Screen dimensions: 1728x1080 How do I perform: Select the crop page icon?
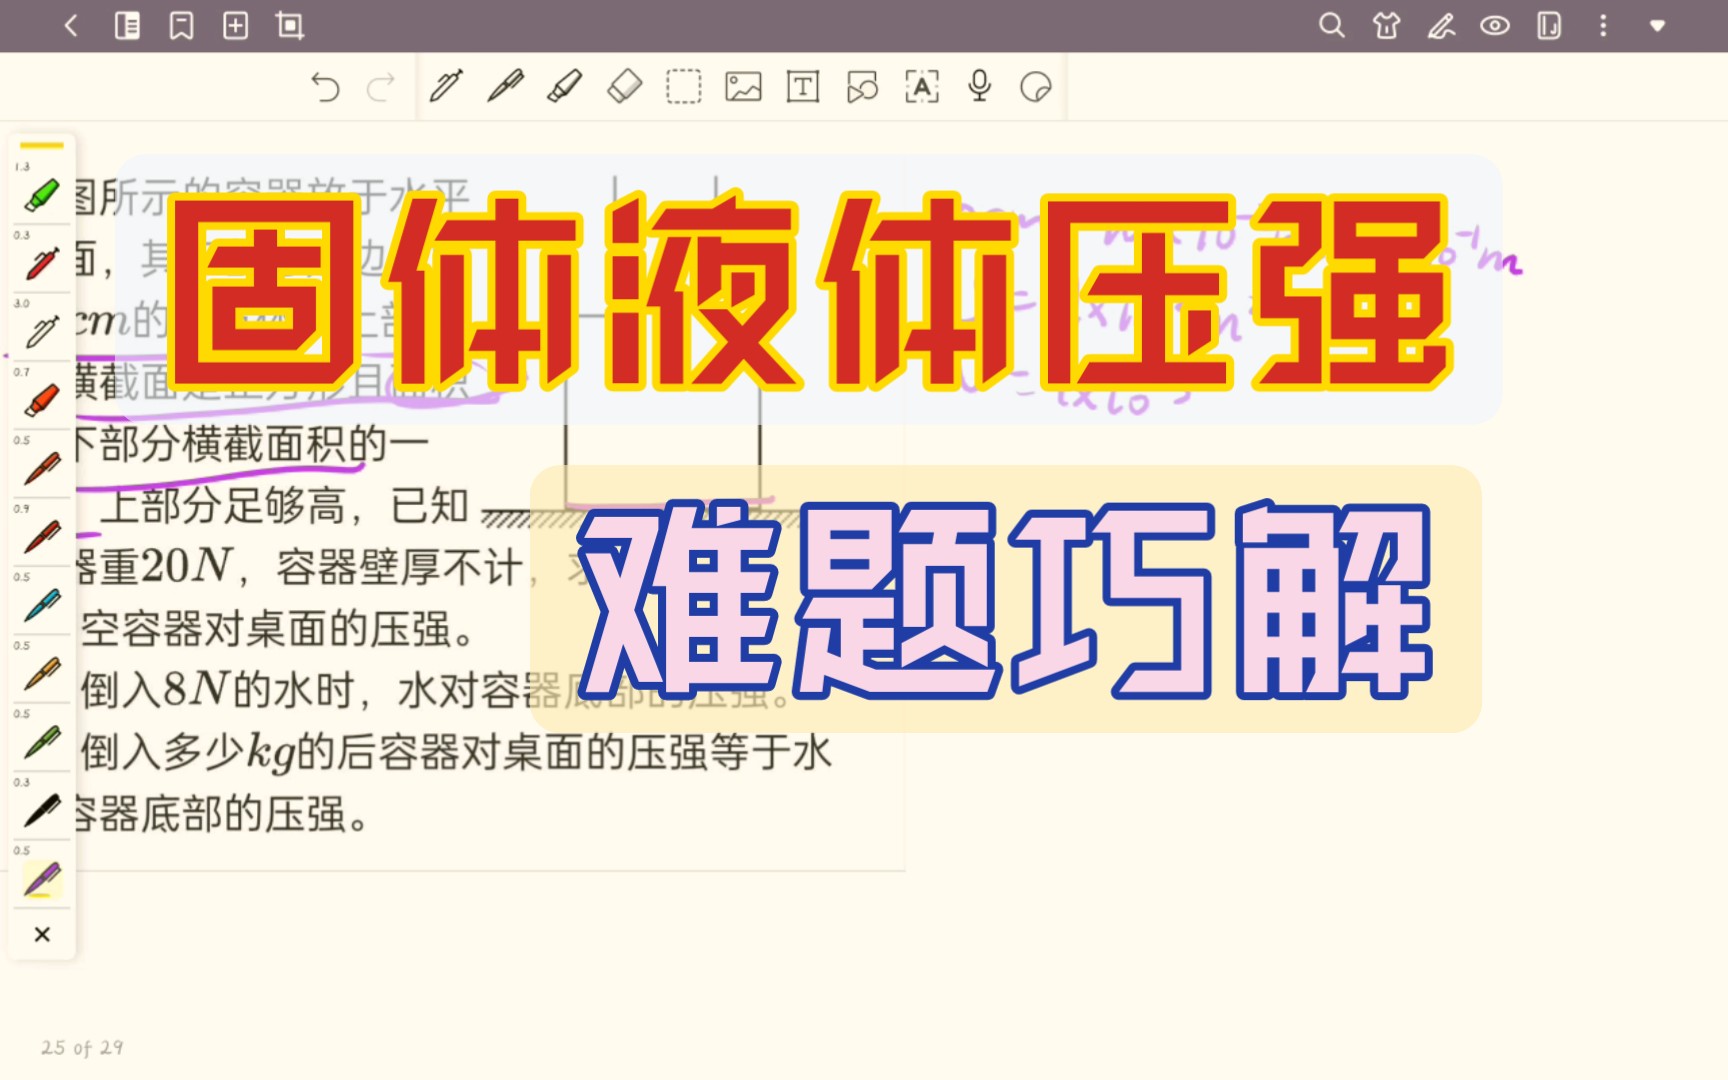click(x=290, y=26)
